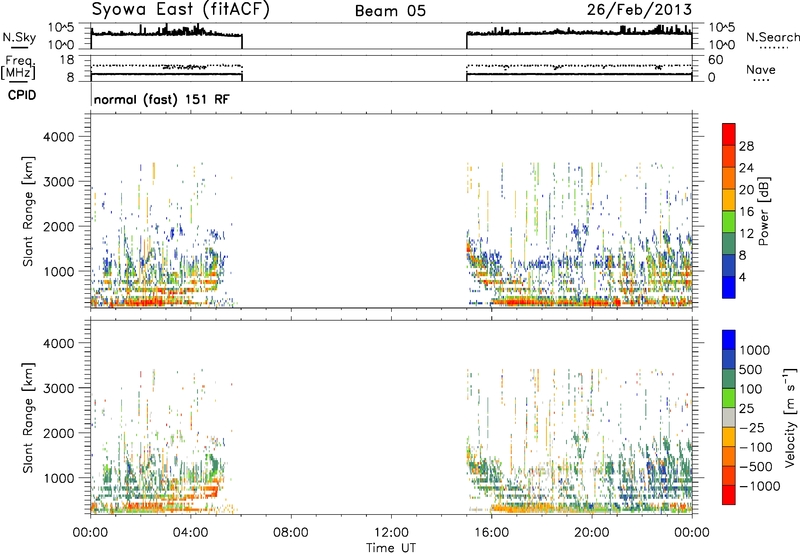Click the '12:00' time axis label
This screenshot has height=554, width=800.
pyautogui.click(x=391, y=533)
